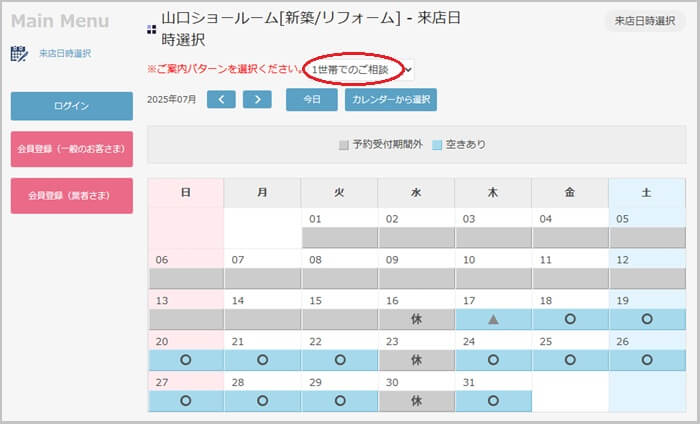Viewport: 700px width, 424px height.
Task: Click the 来店日時選択 sidebar menu link
Action: 65,53
